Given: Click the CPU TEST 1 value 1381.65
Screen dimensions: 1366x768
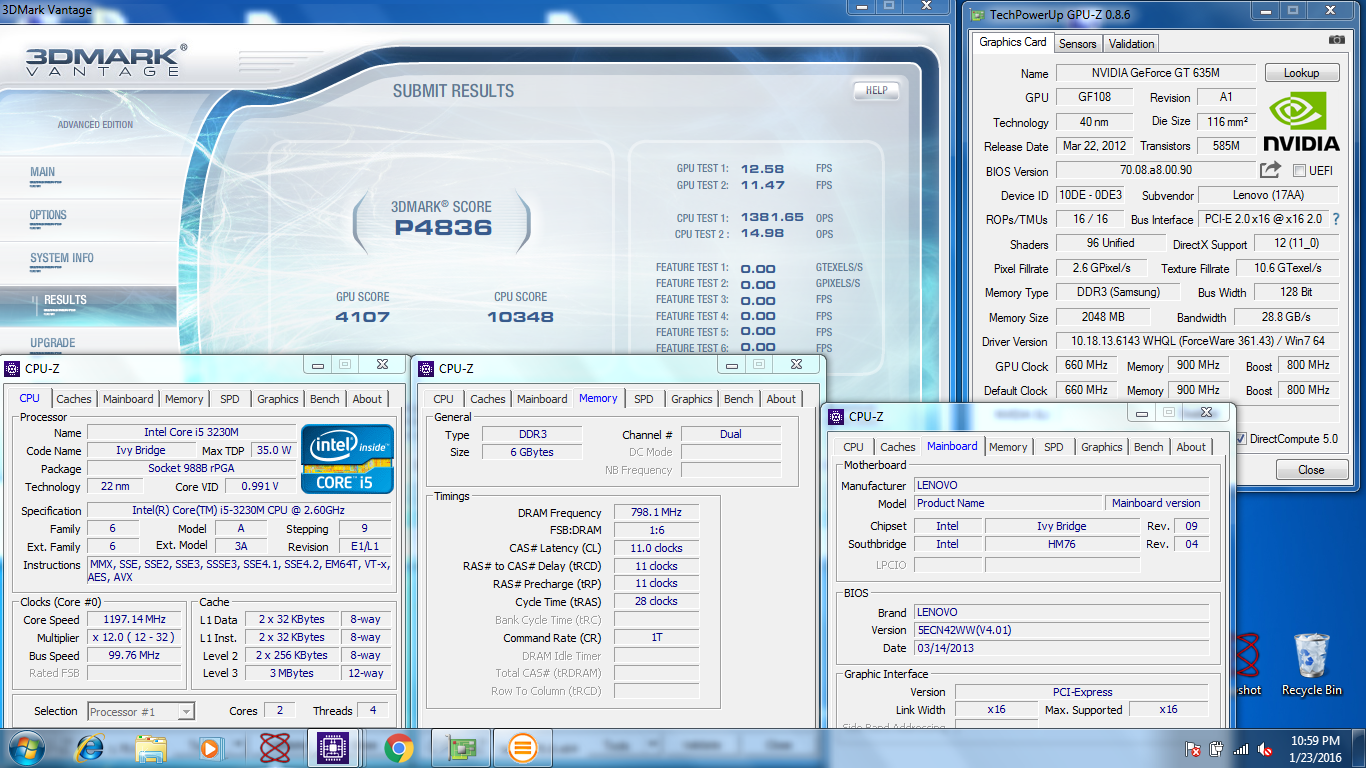Looking at the screenshot, I should 772,217.
